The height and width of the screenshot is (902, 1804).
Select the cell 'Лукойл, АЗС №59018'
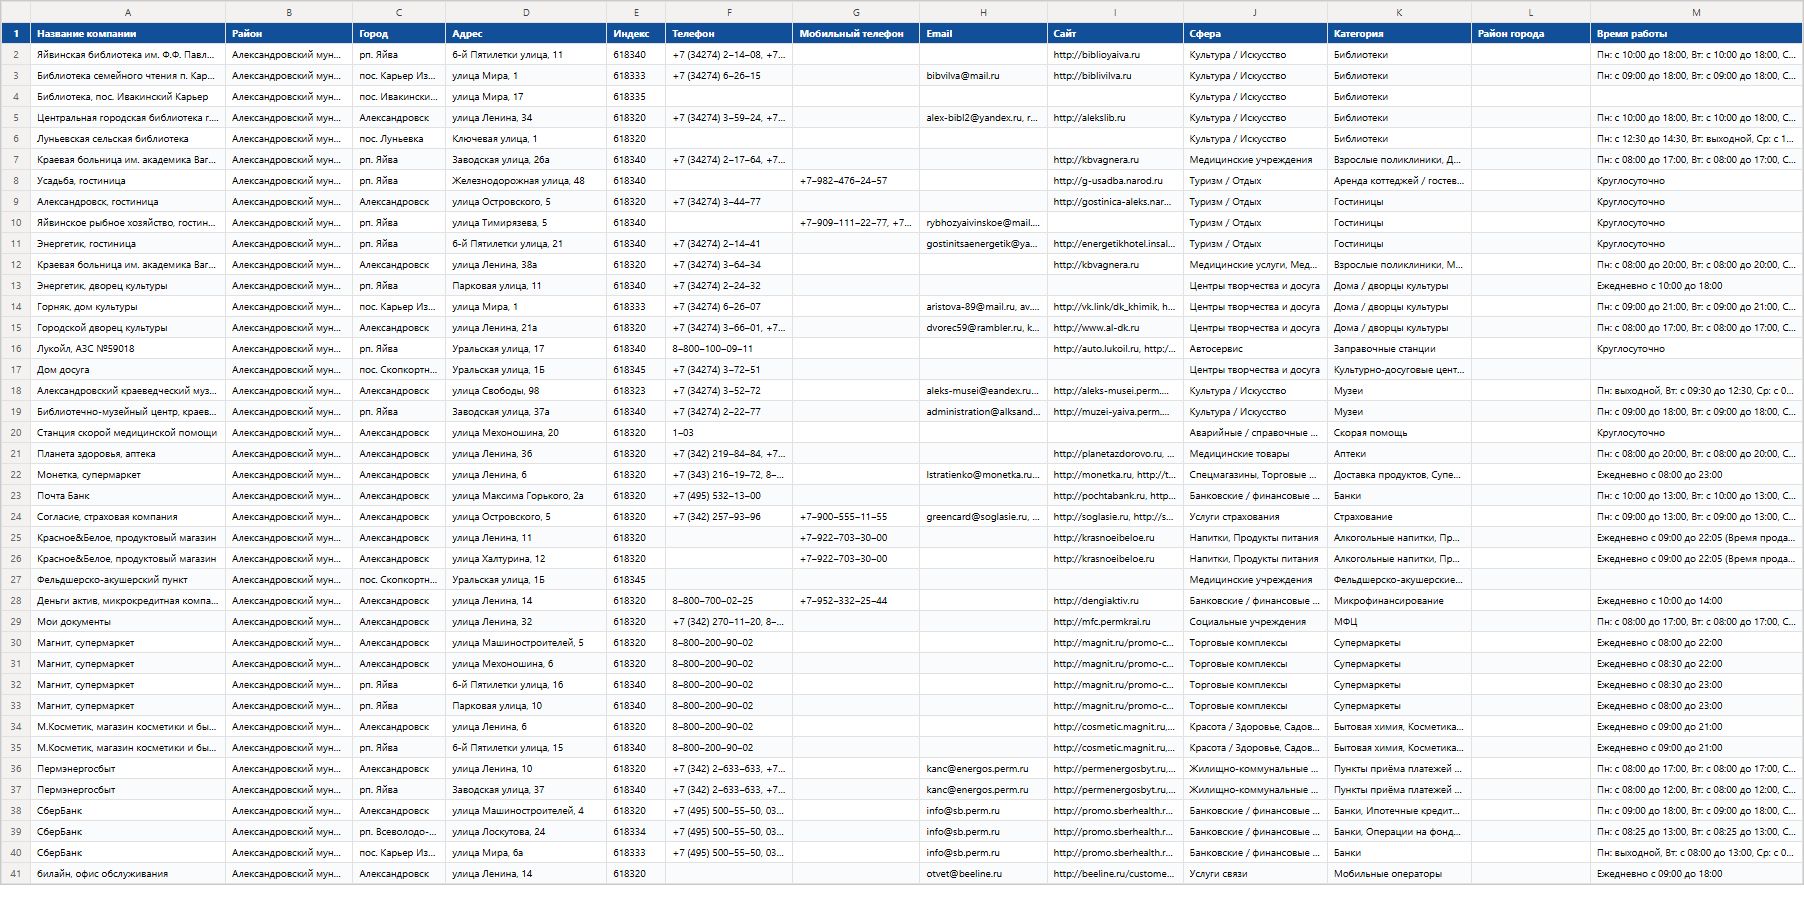pos(128,349)
